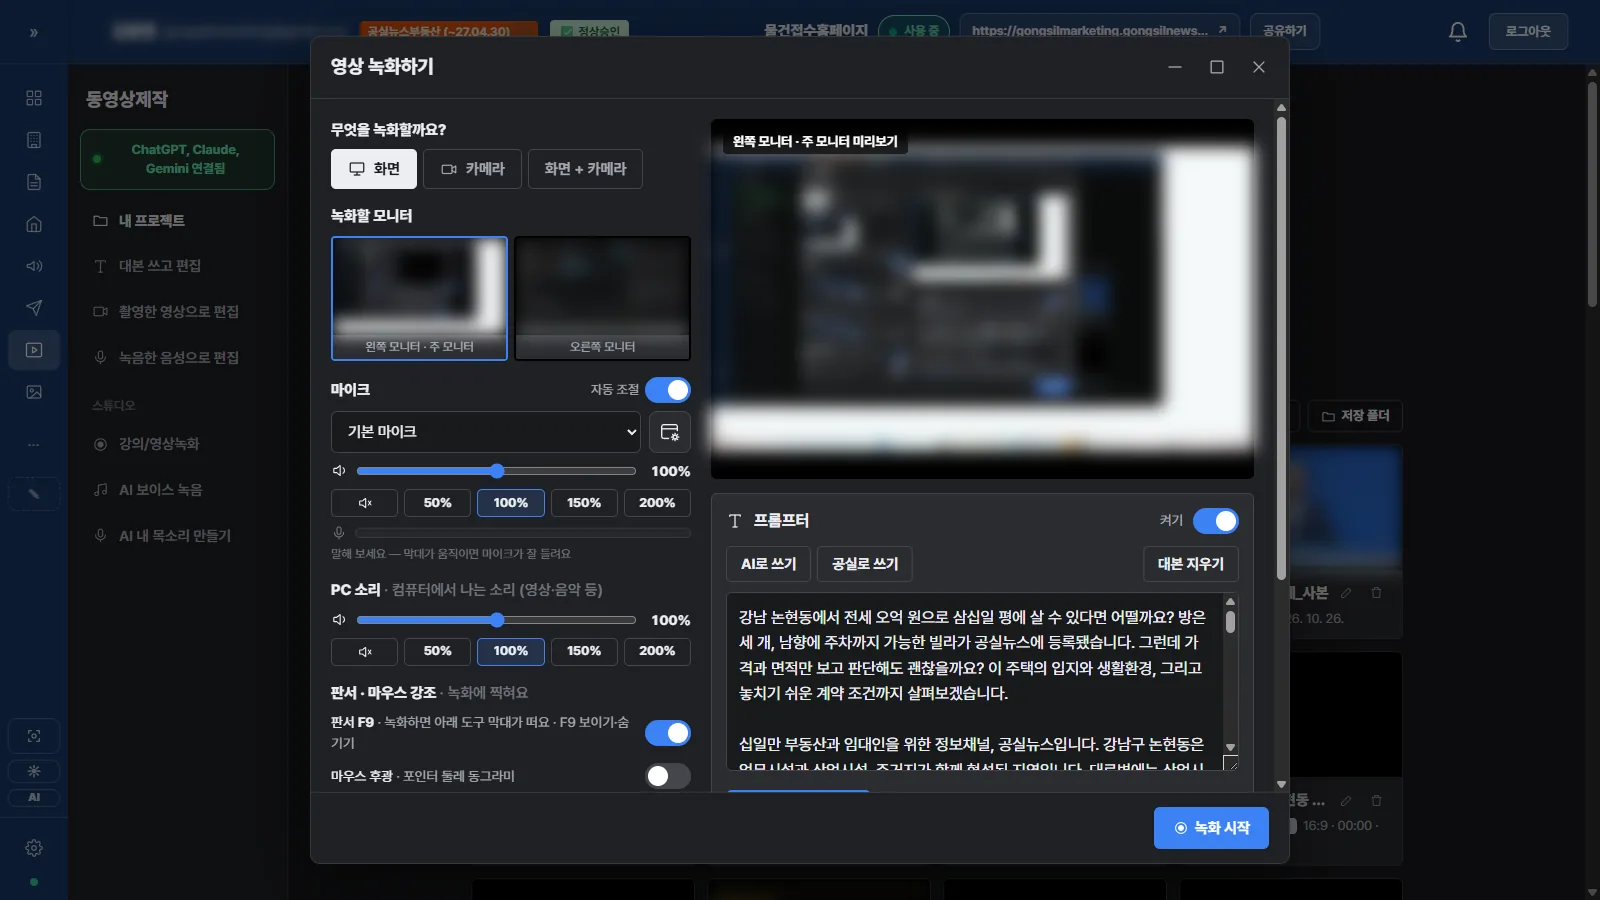
Task: Open the image icon in the left rail
Action: pos(34,392)
